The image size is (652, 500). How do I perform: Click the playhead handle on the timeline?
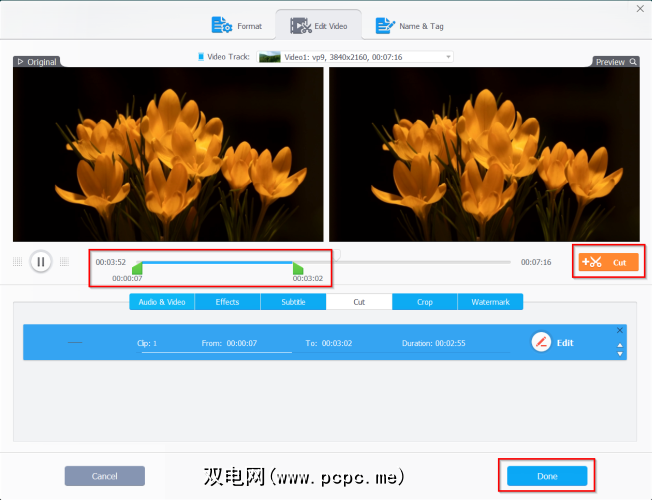pyautogui.click(x=337, y=255)
